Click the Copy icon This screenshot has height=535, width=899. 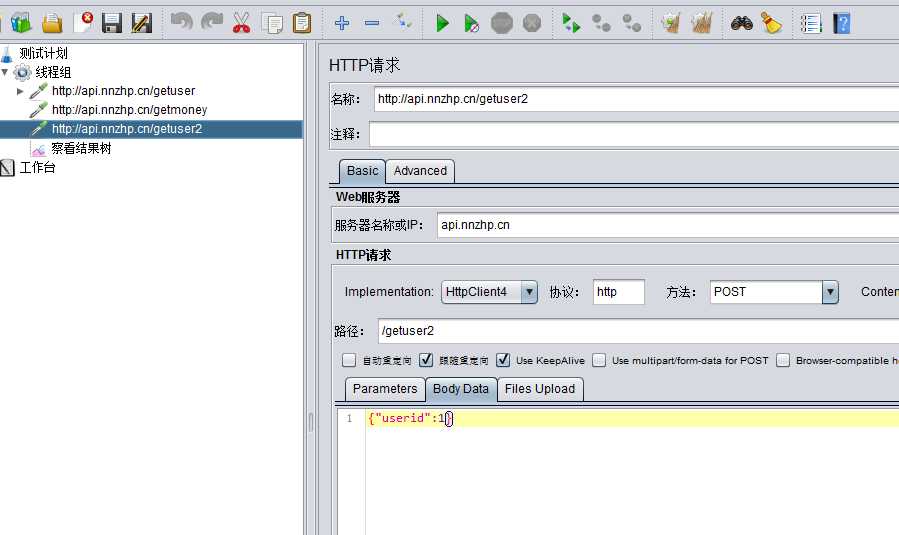(x=272, y=23)
